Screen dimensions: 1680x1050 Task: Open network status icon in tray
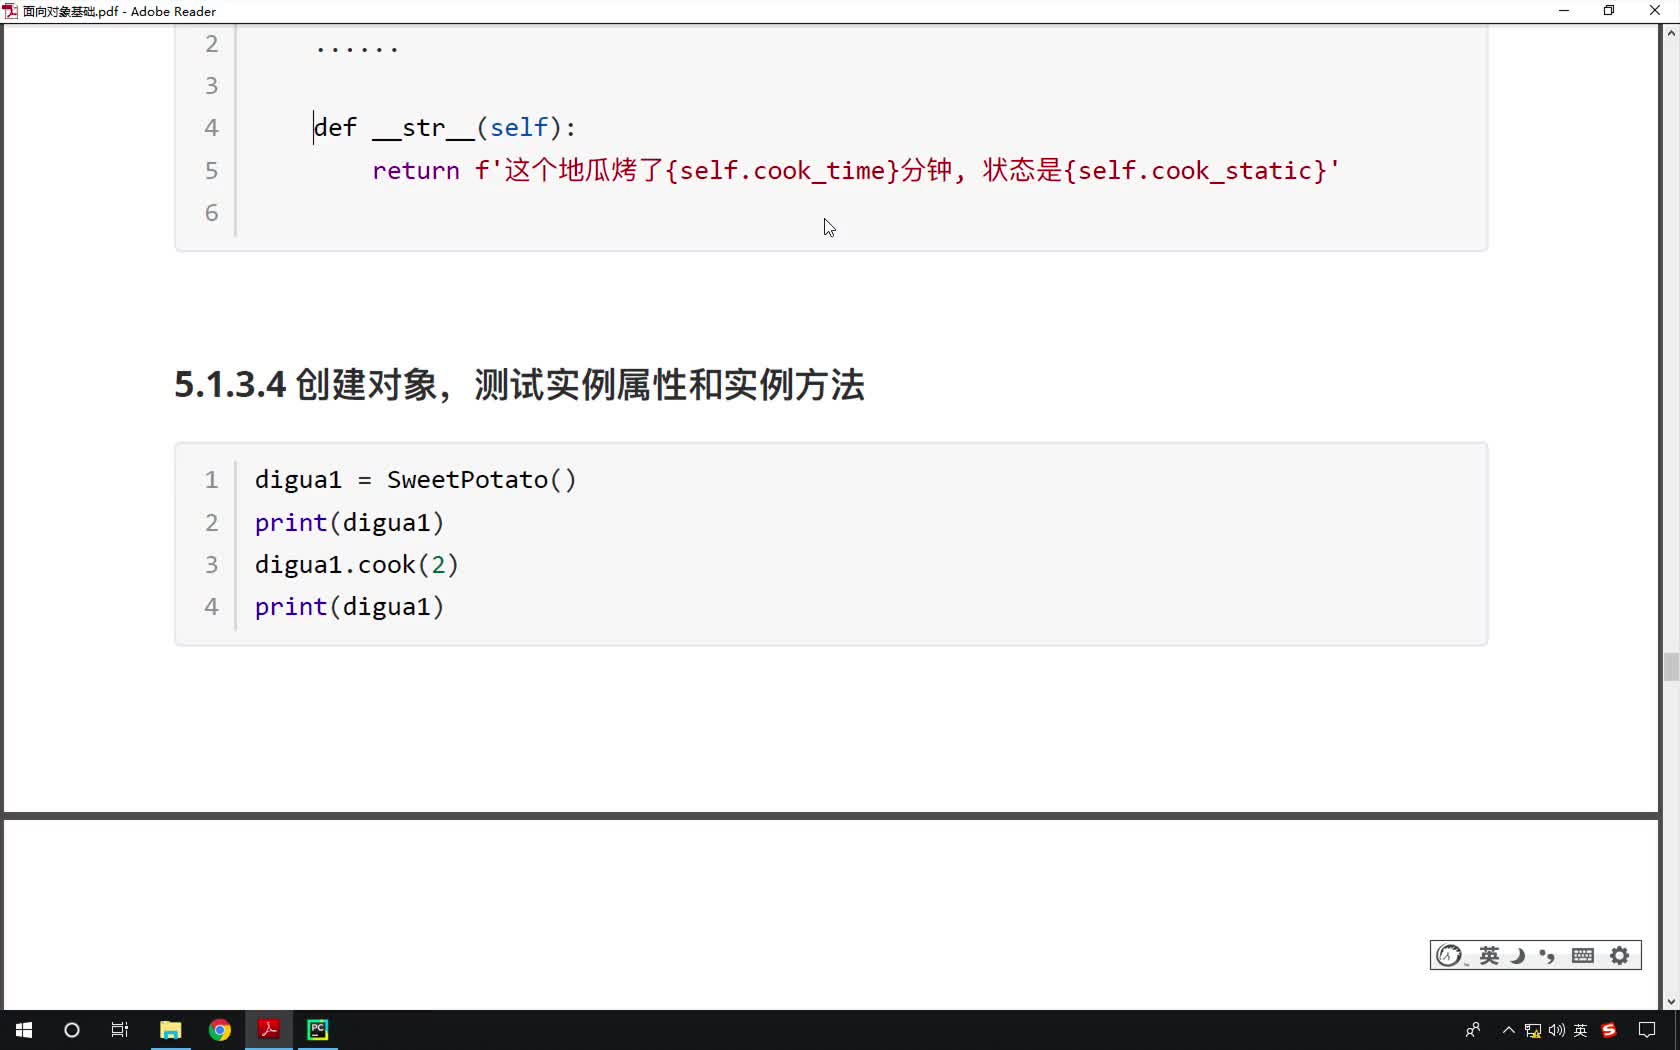coord(1533,1030)
